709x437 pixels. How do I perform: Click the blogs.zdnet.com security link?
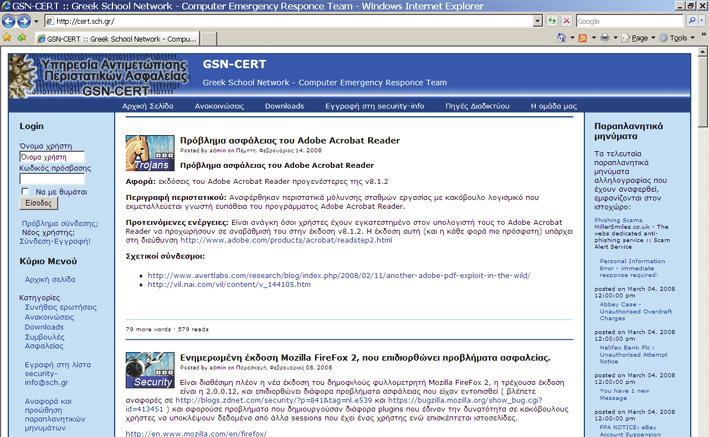click(274, 400)
